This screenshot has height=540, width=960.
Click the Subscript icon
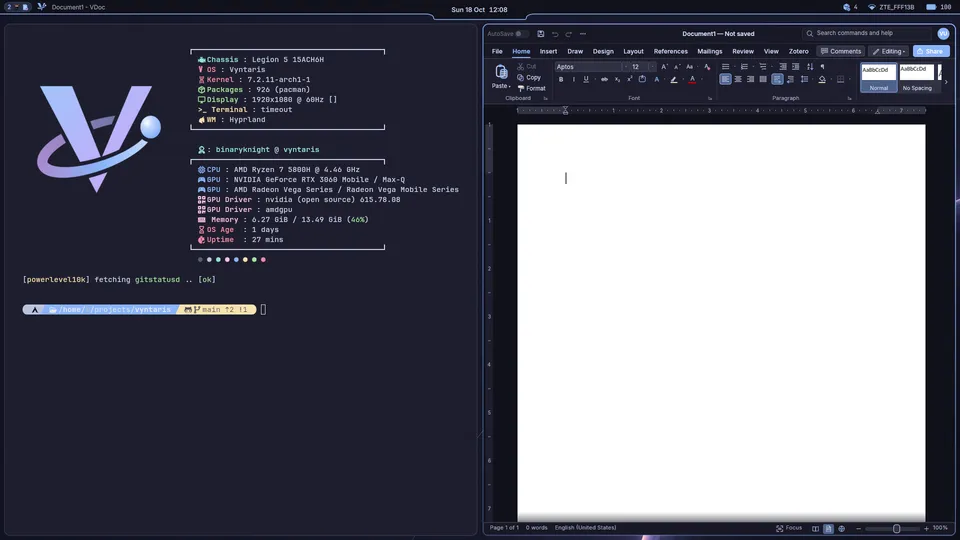pyautogui.click(x=617, y=80)
